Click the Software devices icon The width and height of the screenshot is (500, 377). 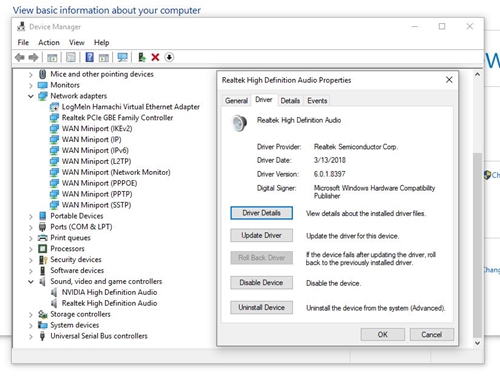click(42, 271)
